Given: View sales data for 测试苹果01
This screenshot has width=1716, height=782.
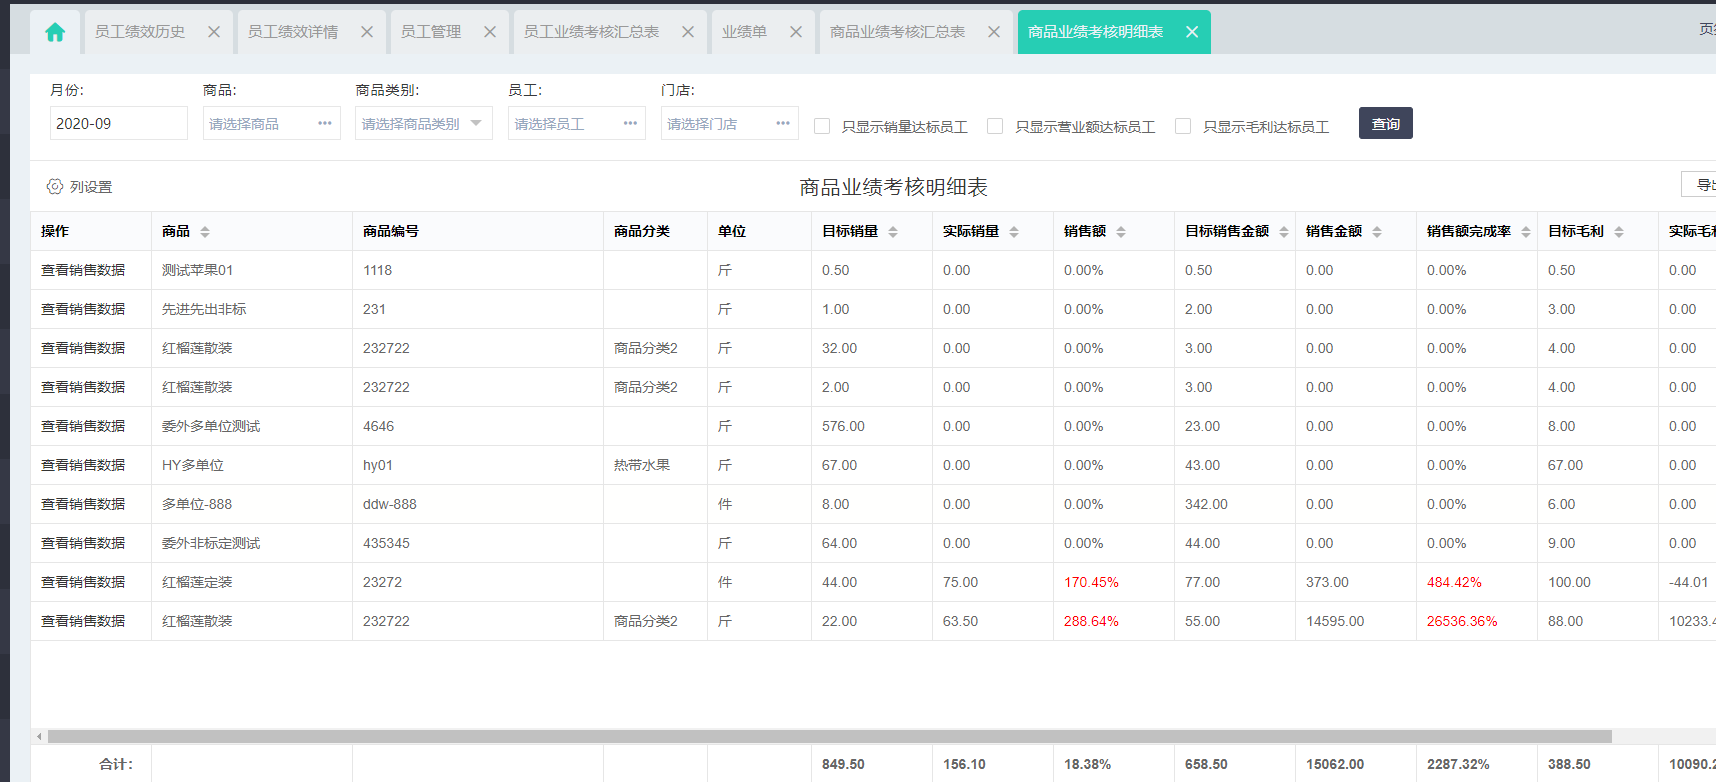Looking at the screenshot, I should coord(83,270).
